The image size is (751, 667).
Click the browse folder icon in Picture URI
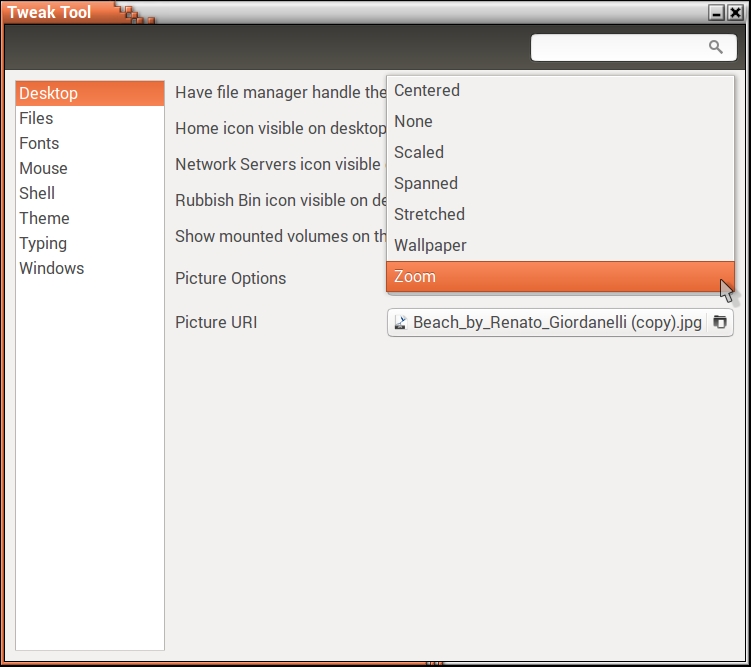[x=719, y=323]
